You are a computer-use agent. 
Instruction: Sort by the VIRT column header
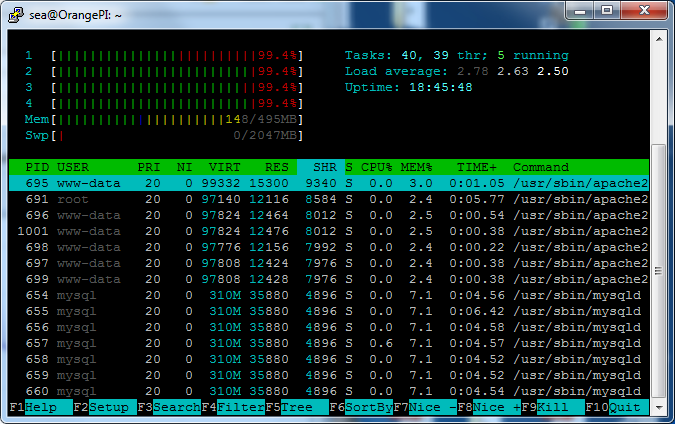tap(224, 167)
